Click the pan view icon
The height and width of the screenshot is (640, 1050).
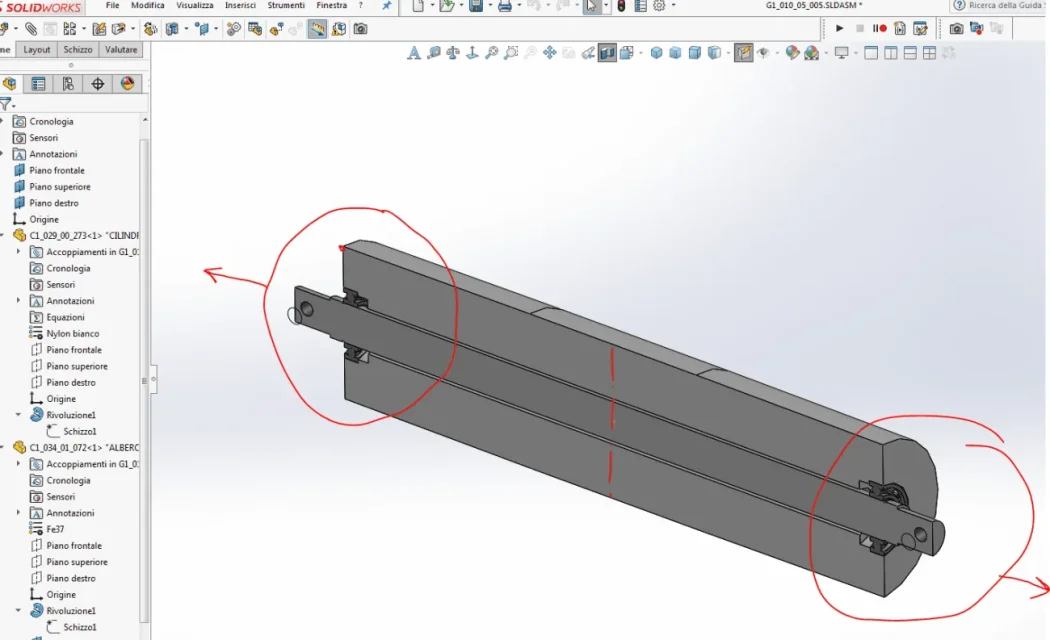[x=549, y=53]
